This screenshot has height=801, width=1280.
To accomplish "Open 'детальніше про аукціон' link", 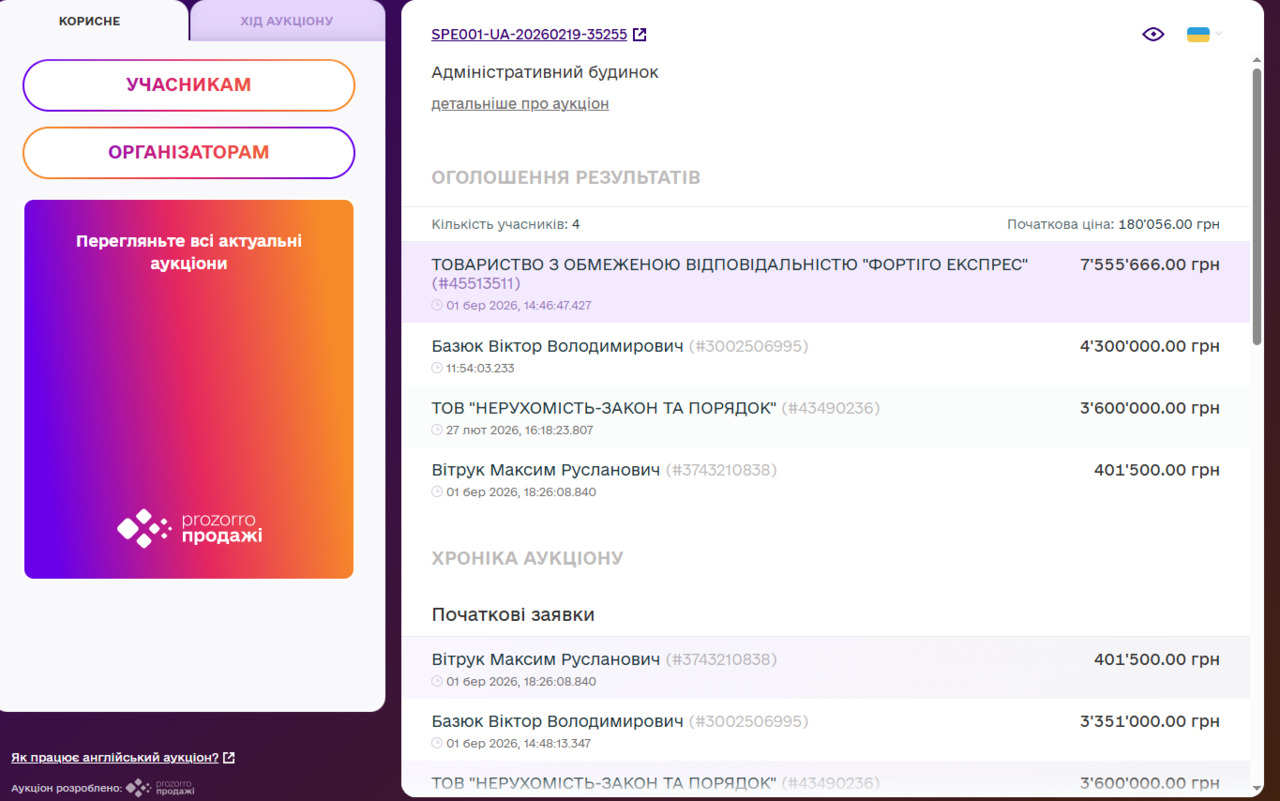I will (x=520, y=104).
